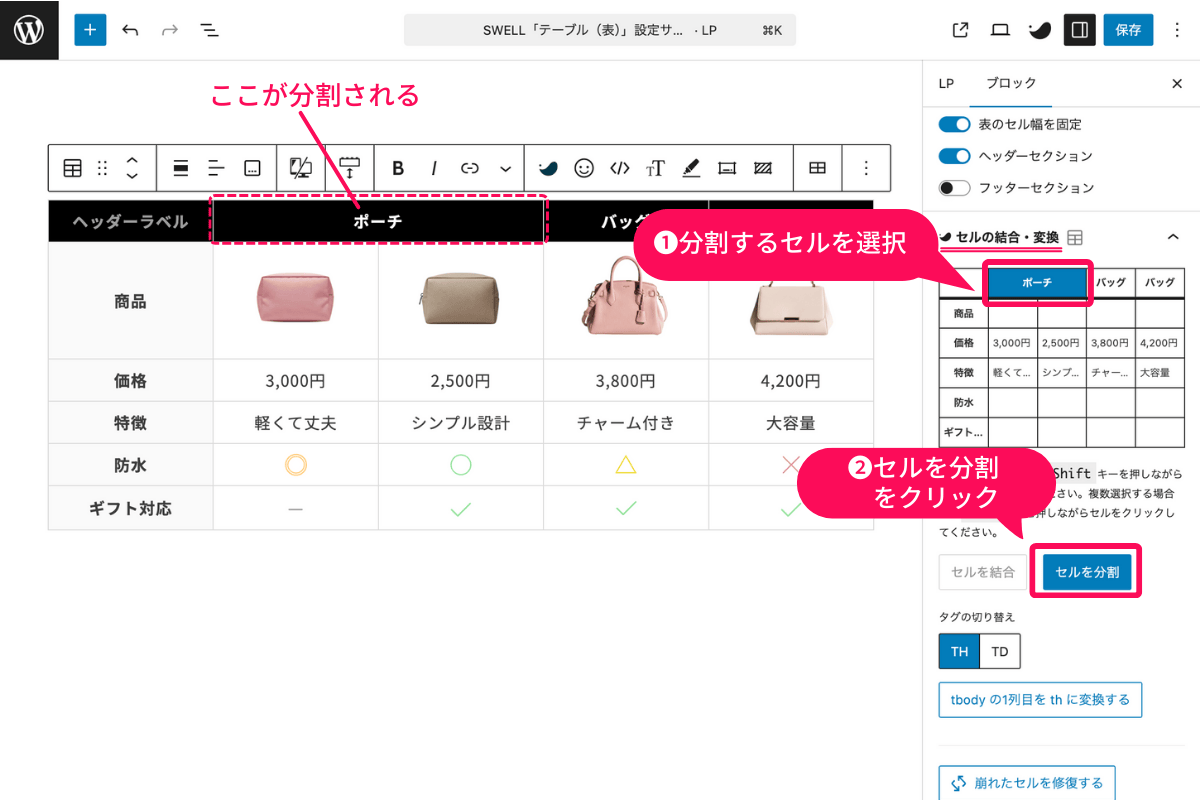Click tbody の1列目を th に変換する button

1040,699
